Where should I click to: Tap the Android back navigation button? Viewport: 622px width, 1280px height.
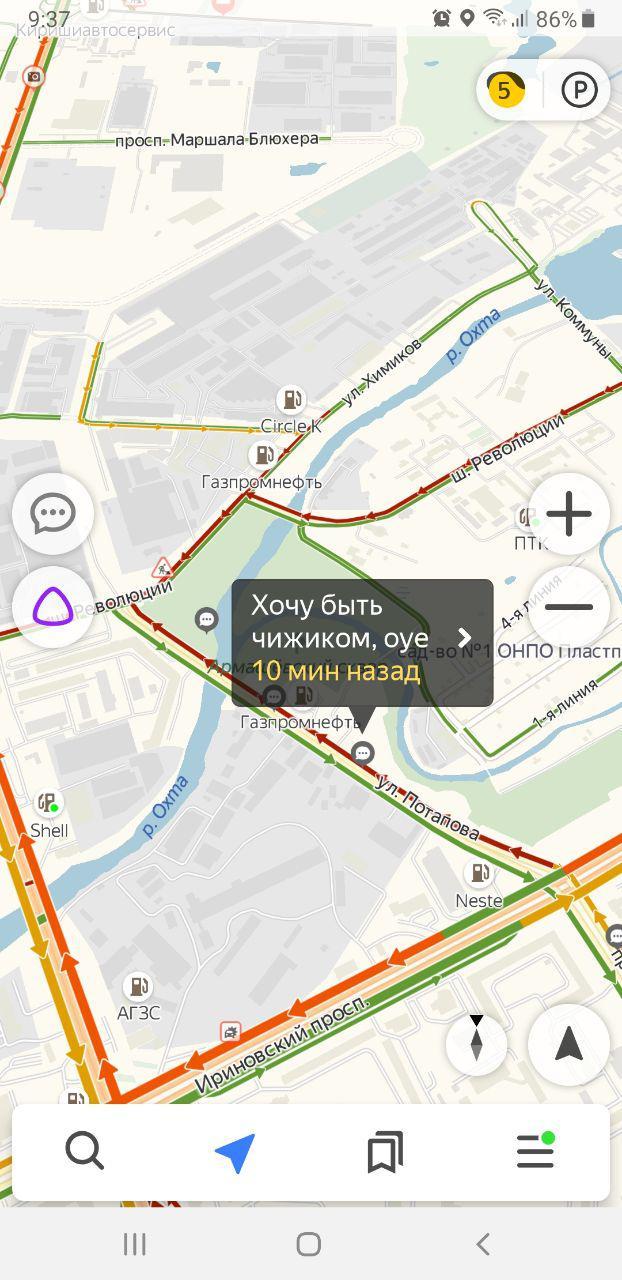483,1244
